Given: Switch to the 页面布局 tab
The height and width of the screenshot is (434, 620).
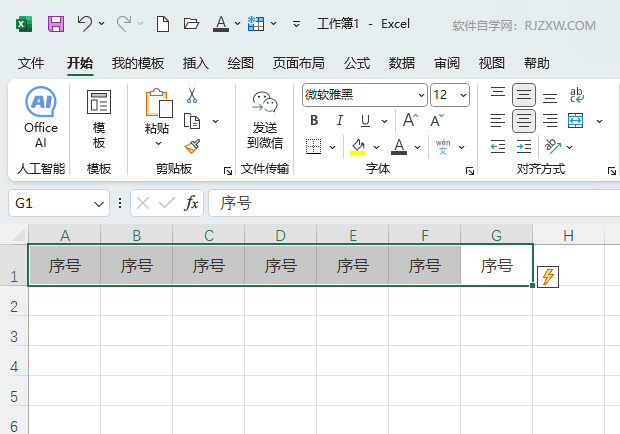Looking at the screenshot, I should [299, 63].
